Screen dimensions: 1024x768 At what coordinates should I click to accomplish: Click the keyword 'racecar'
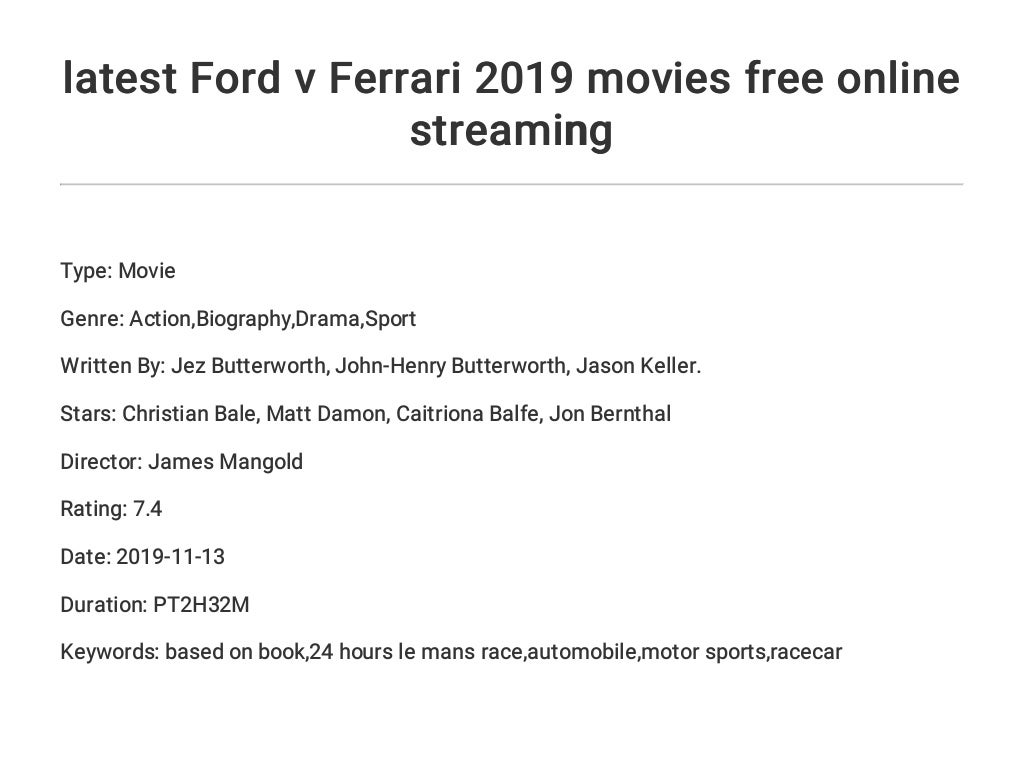(806, 652)
